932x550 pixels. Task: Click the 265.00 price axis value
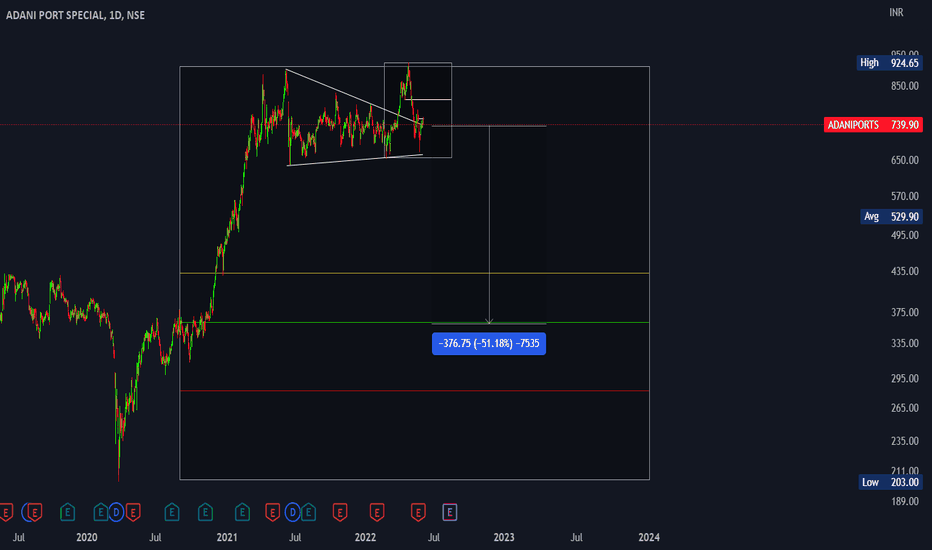pyautogui.click(x=905, y=408)
